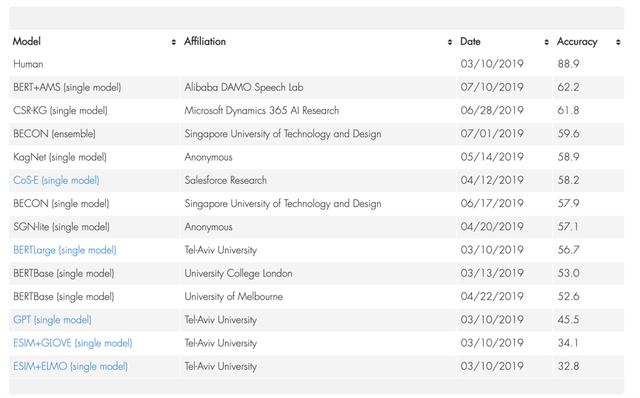This screenshot has height=398, width=640.
Task: Click BERT+AMS (single model) cell
Action: (x=67, y=87)
